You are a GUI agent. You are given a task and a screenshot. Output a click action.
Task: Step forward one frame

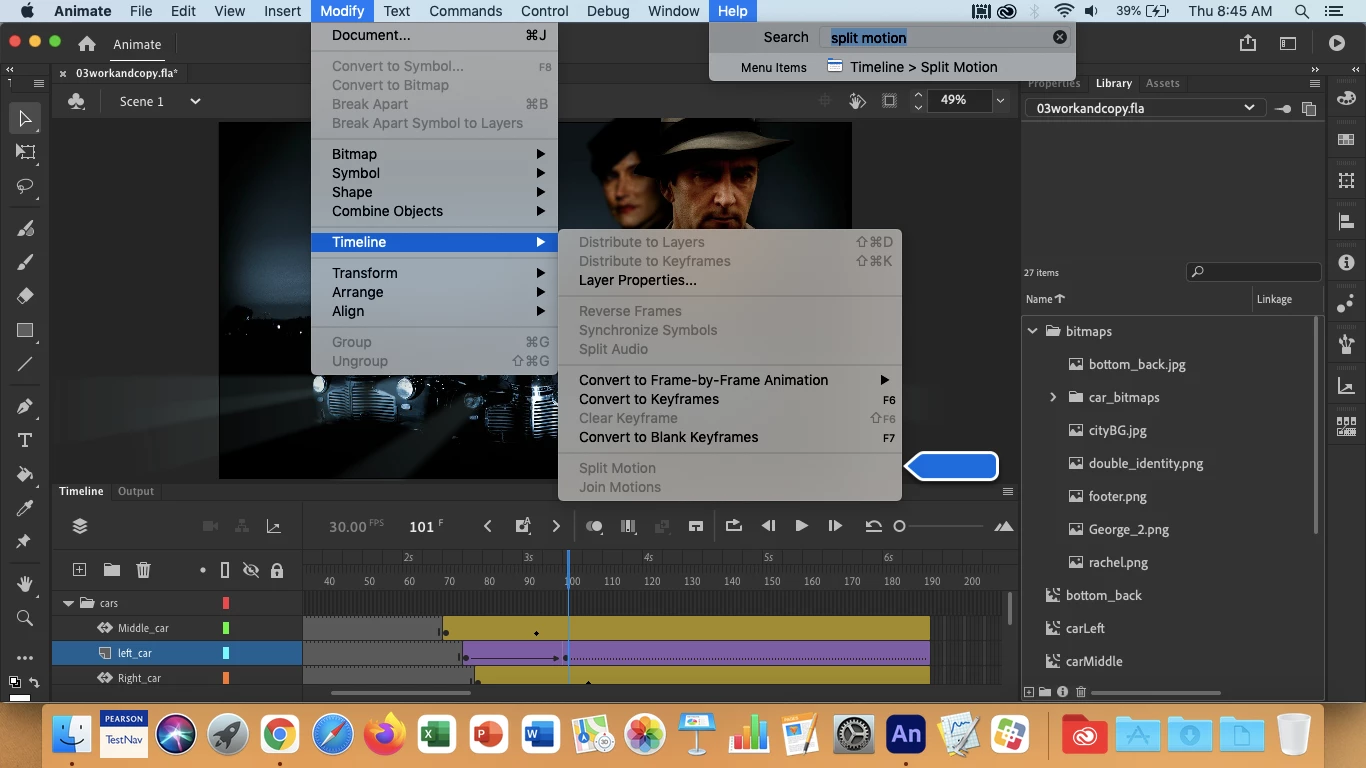click(835, 526)
